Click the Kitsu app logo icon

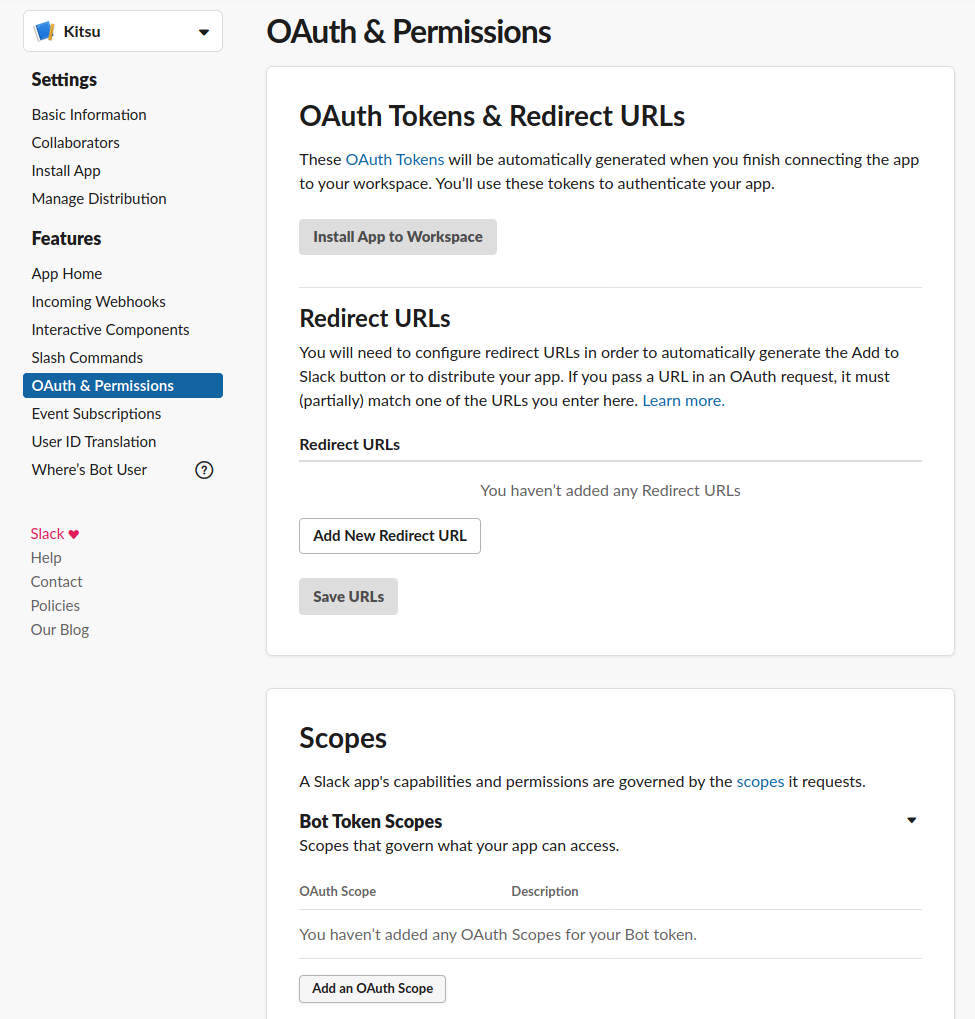coord(44,31)
